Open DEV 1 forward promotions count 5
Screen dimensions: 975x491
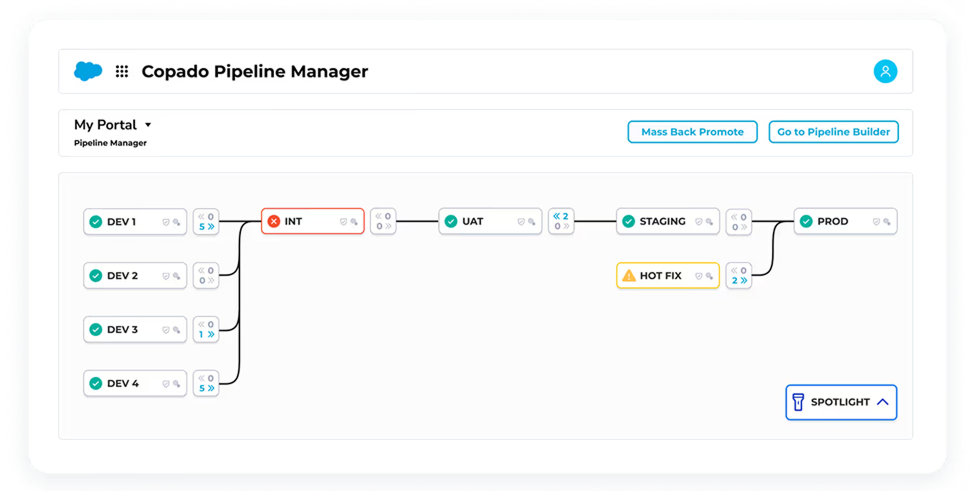tap(206, 227)
